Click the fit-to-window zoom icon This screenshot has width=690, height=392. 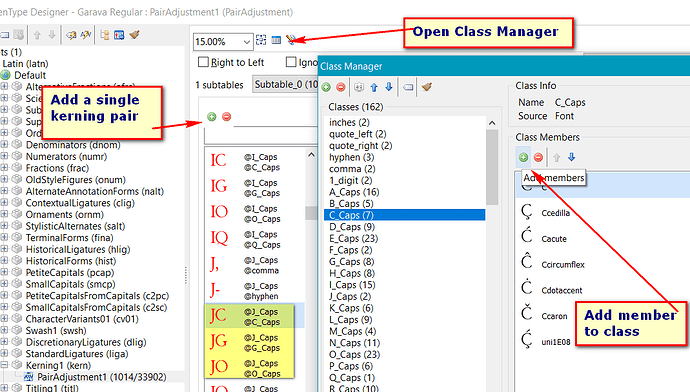(261, 40)
